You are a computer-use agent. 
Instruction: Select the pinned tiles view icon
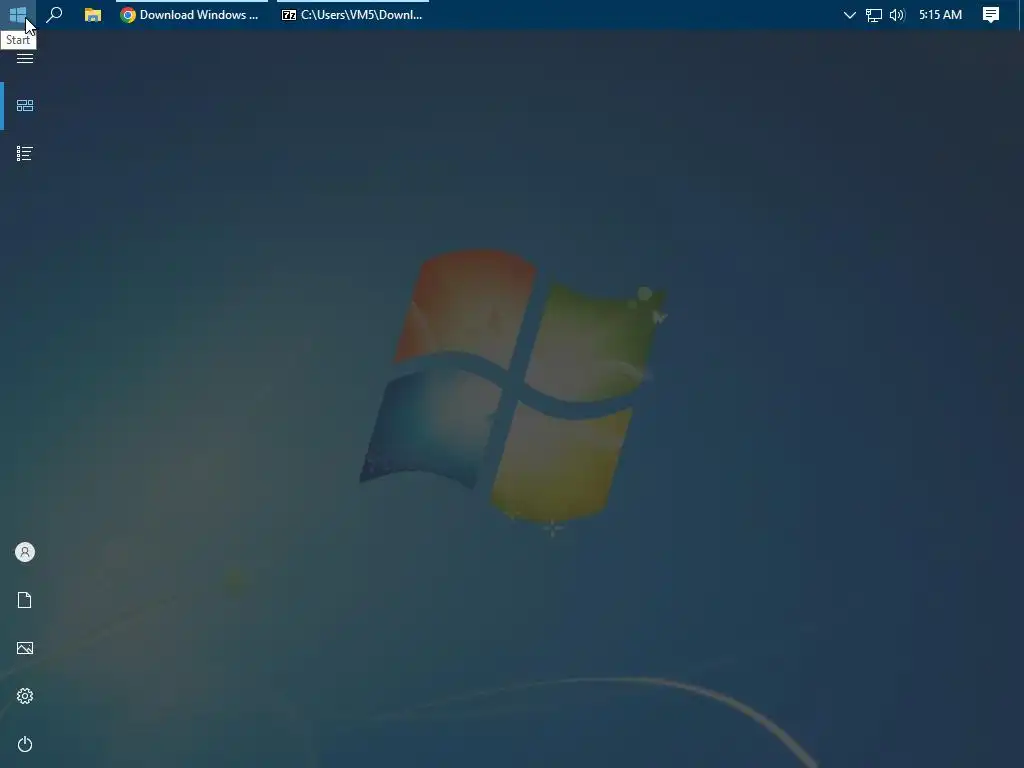tap(25, 106)
